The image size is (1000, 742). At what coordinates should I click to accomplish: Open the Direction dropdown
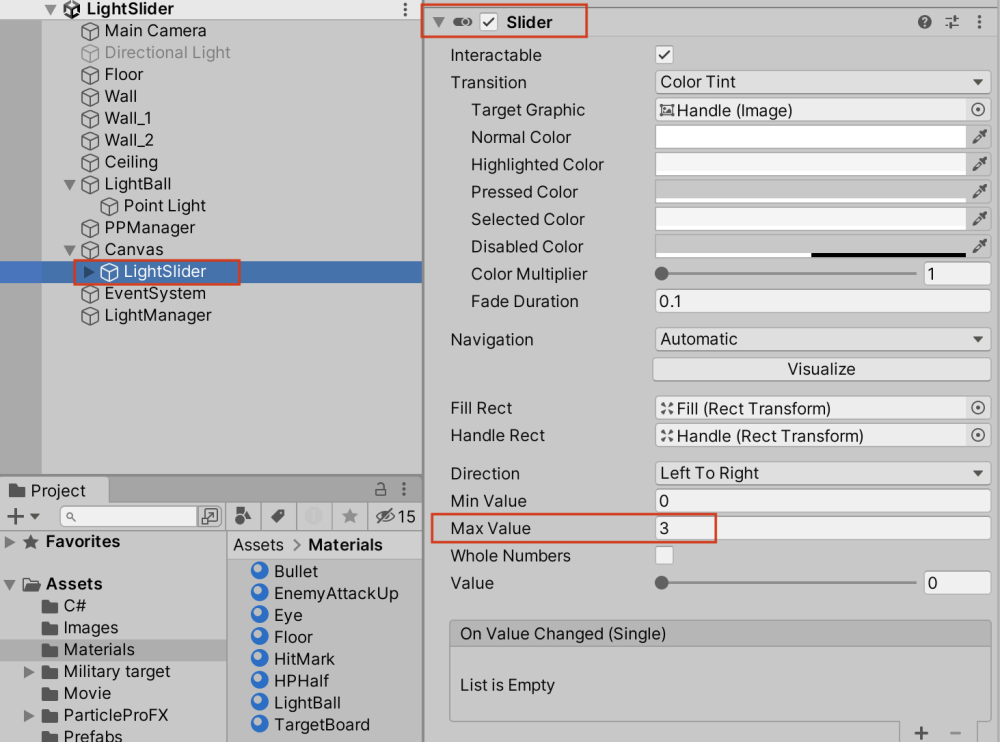click(821, 473)
